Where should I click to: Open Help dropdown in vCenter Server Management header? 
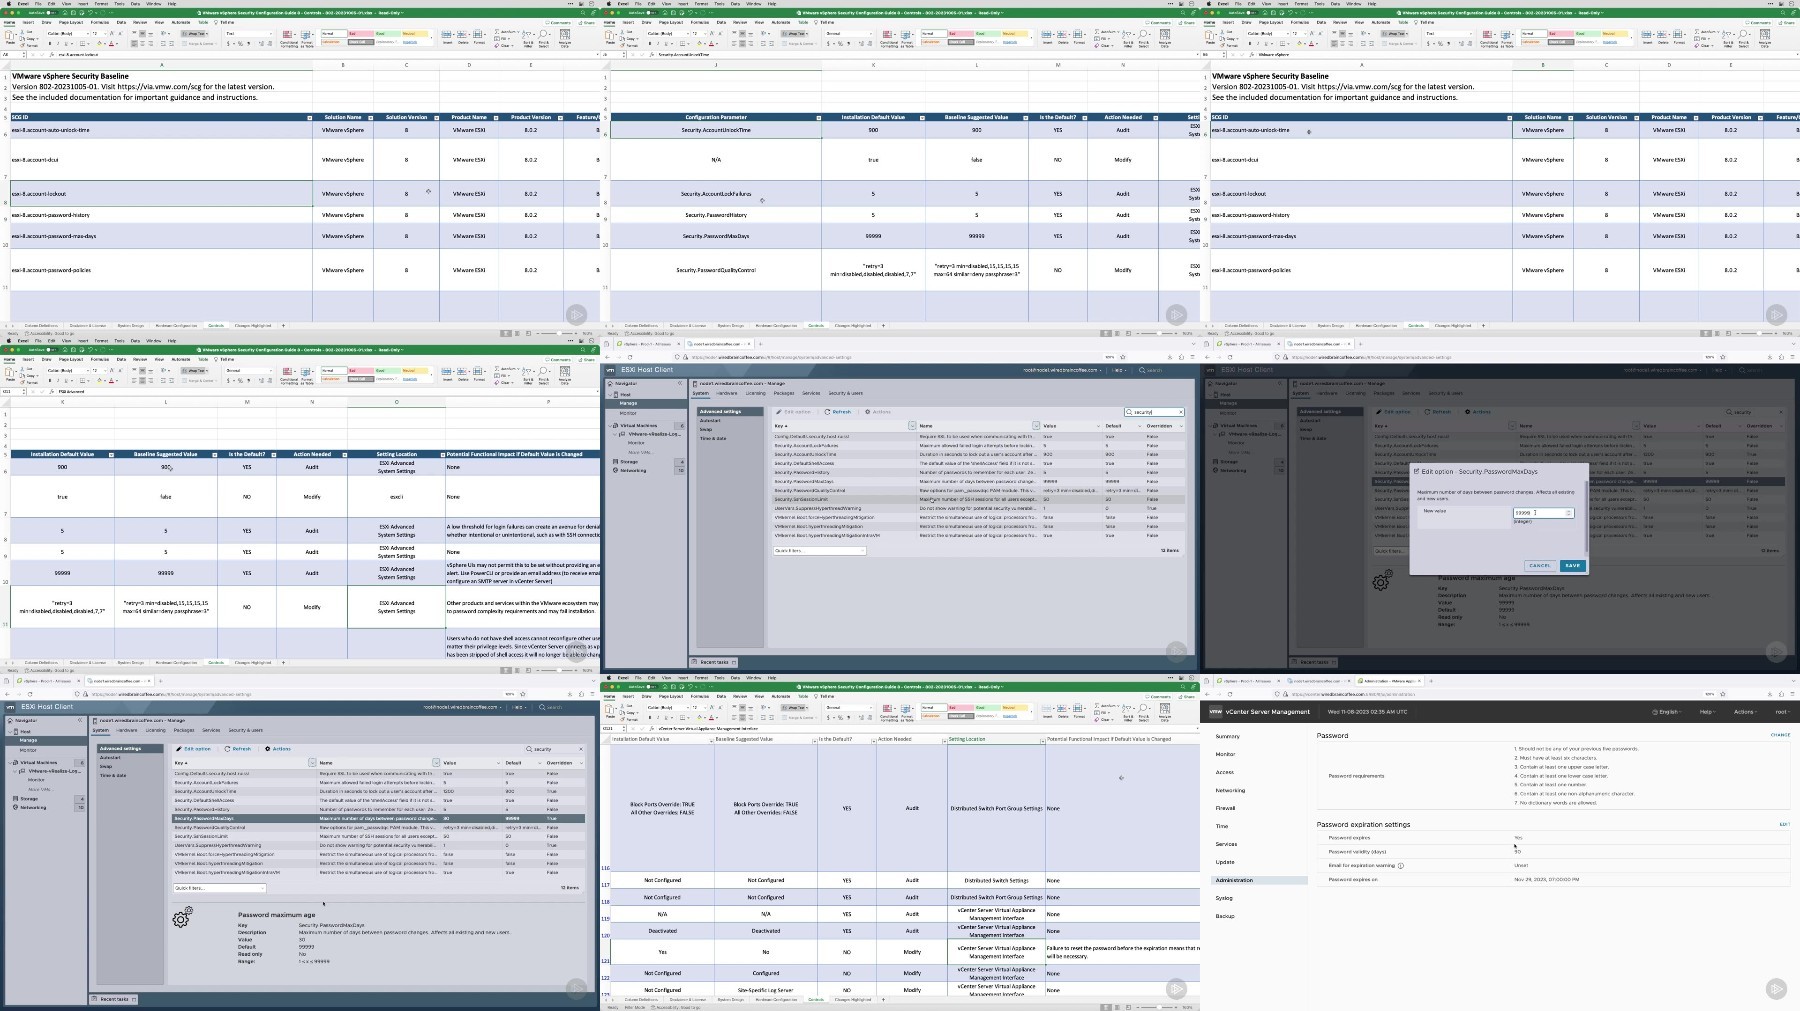click(1708, 712)
